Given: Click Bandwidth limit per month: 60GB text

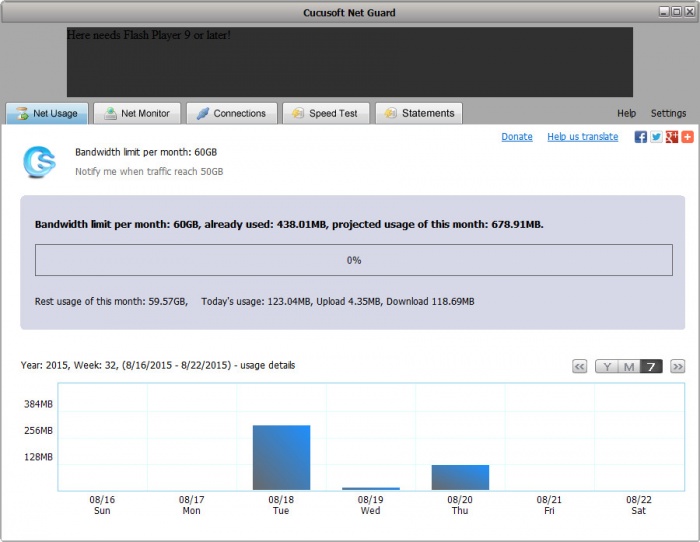Looking at the screenshot, I should (146, 152).
